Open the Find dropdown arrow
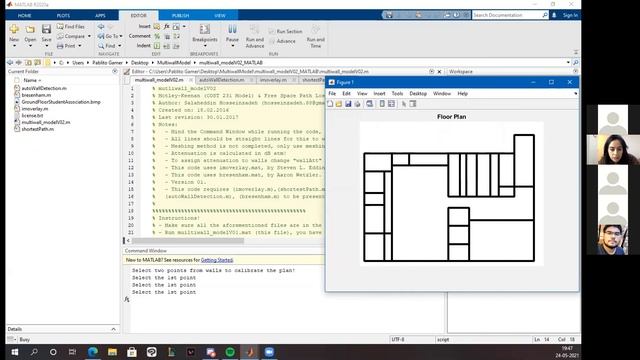Screen dimensions: 640x360 tap(120, 46)
